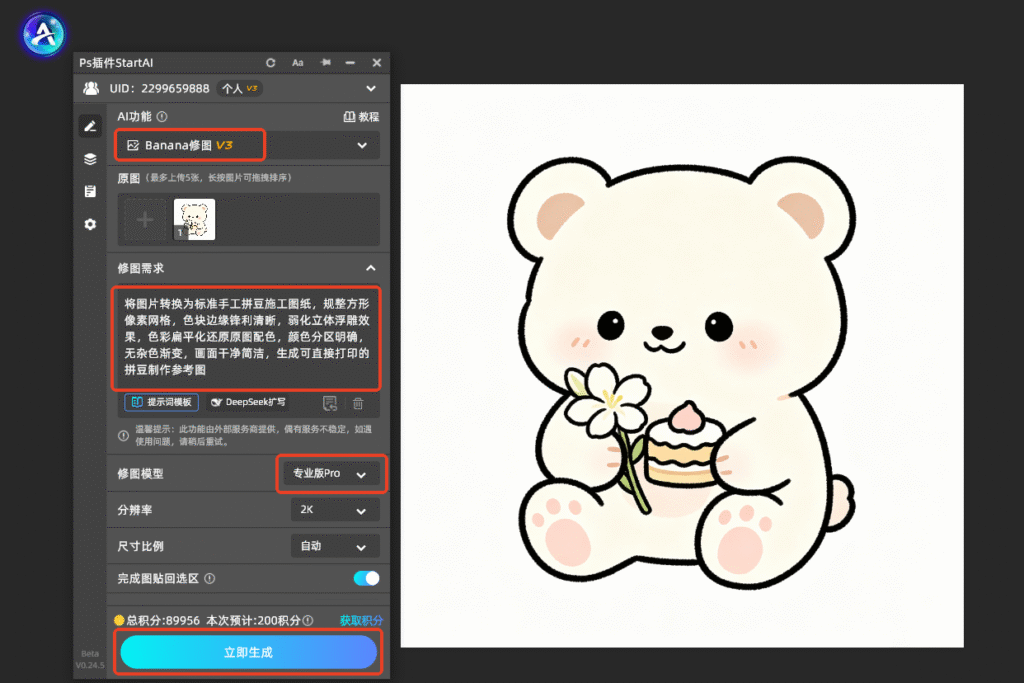The width and height of the screenshot is (1024, 683).
Task: Click the UID: 2299659888 text
Action: click(x=159, y=89)
